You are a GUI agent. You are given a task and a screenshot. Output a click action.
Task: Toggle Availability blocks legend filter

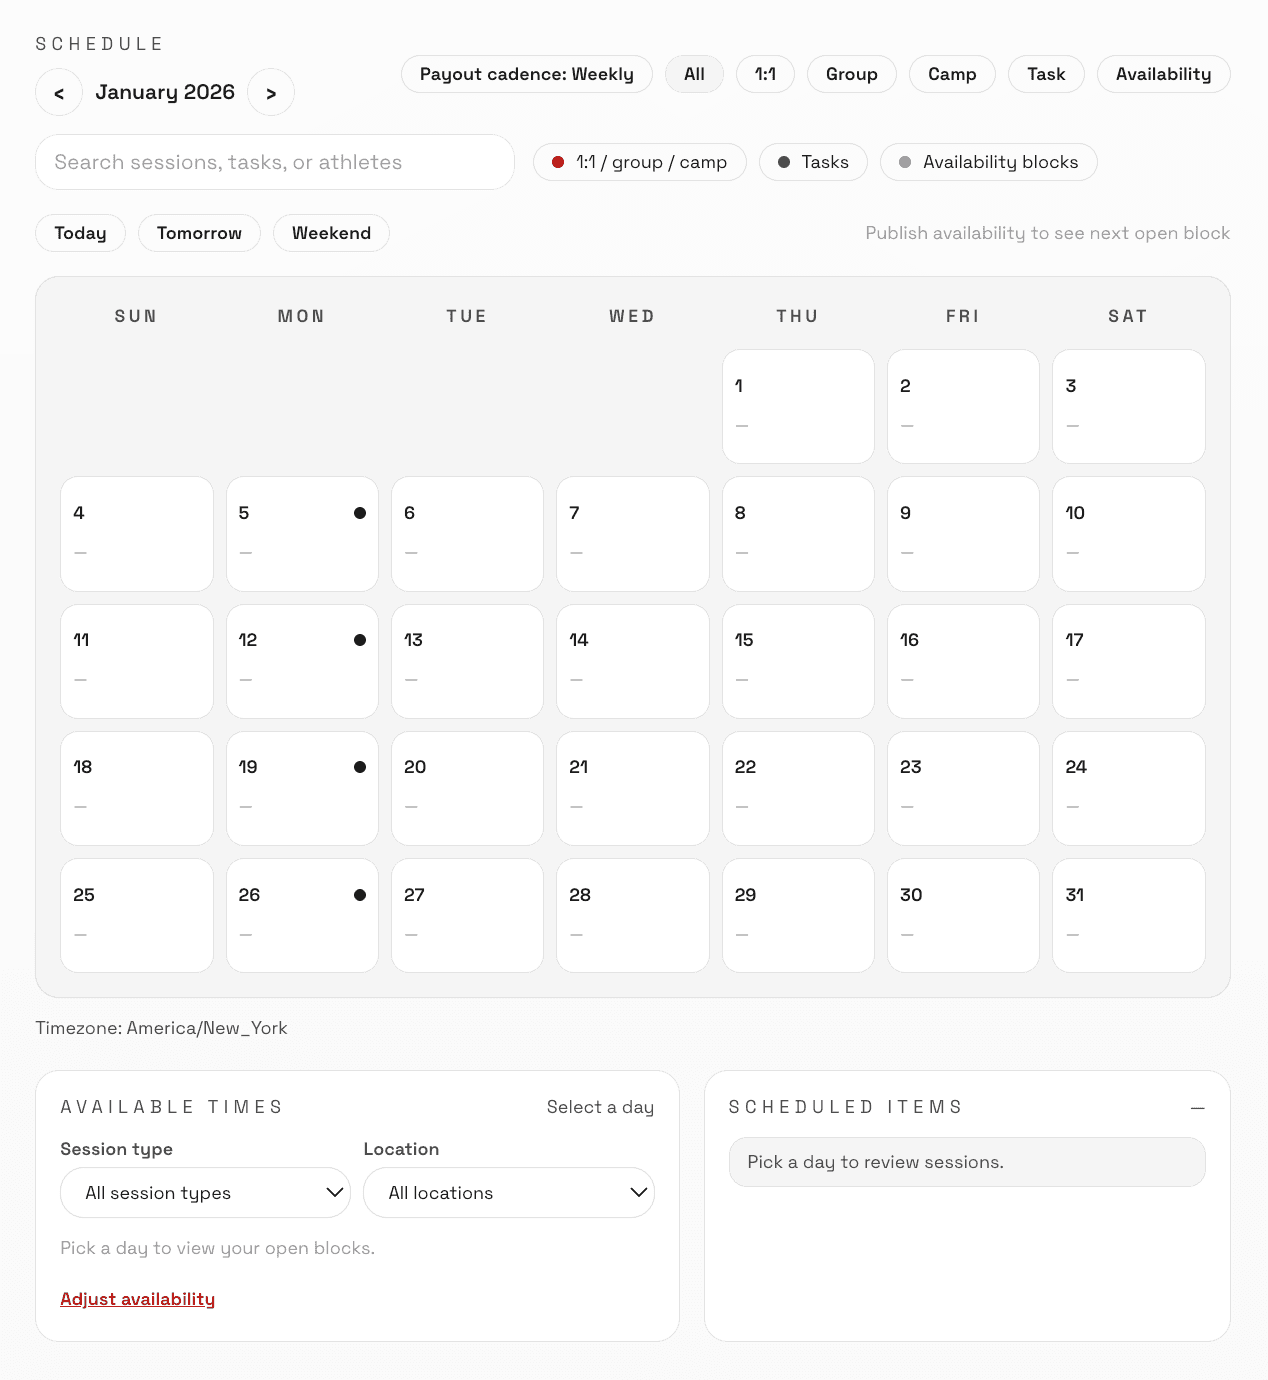(988, 162)
